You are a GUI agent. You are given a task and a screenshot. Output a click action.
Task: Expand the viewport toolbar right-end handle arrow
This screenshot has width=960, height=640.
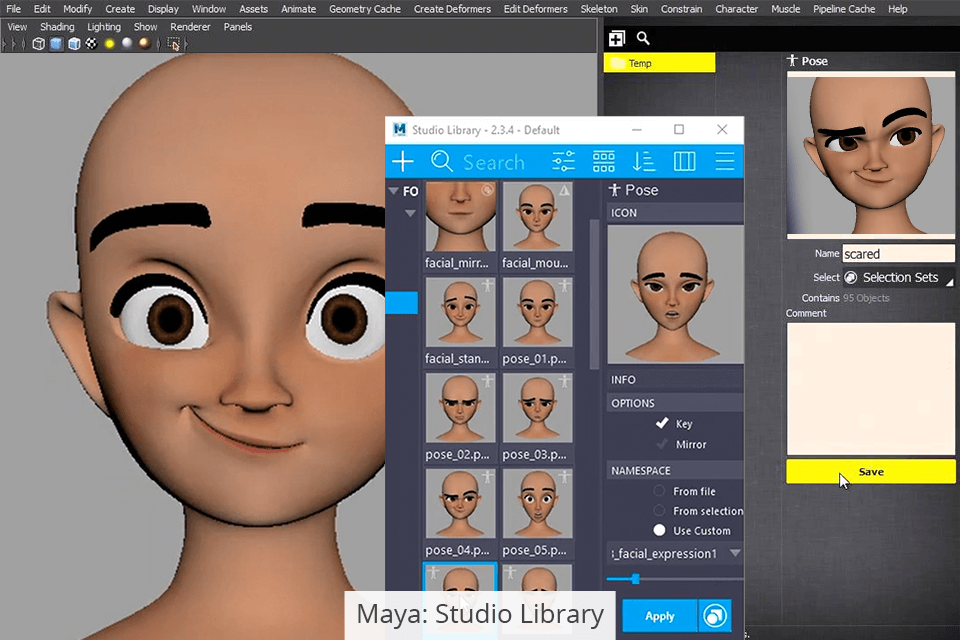(186, 44)
